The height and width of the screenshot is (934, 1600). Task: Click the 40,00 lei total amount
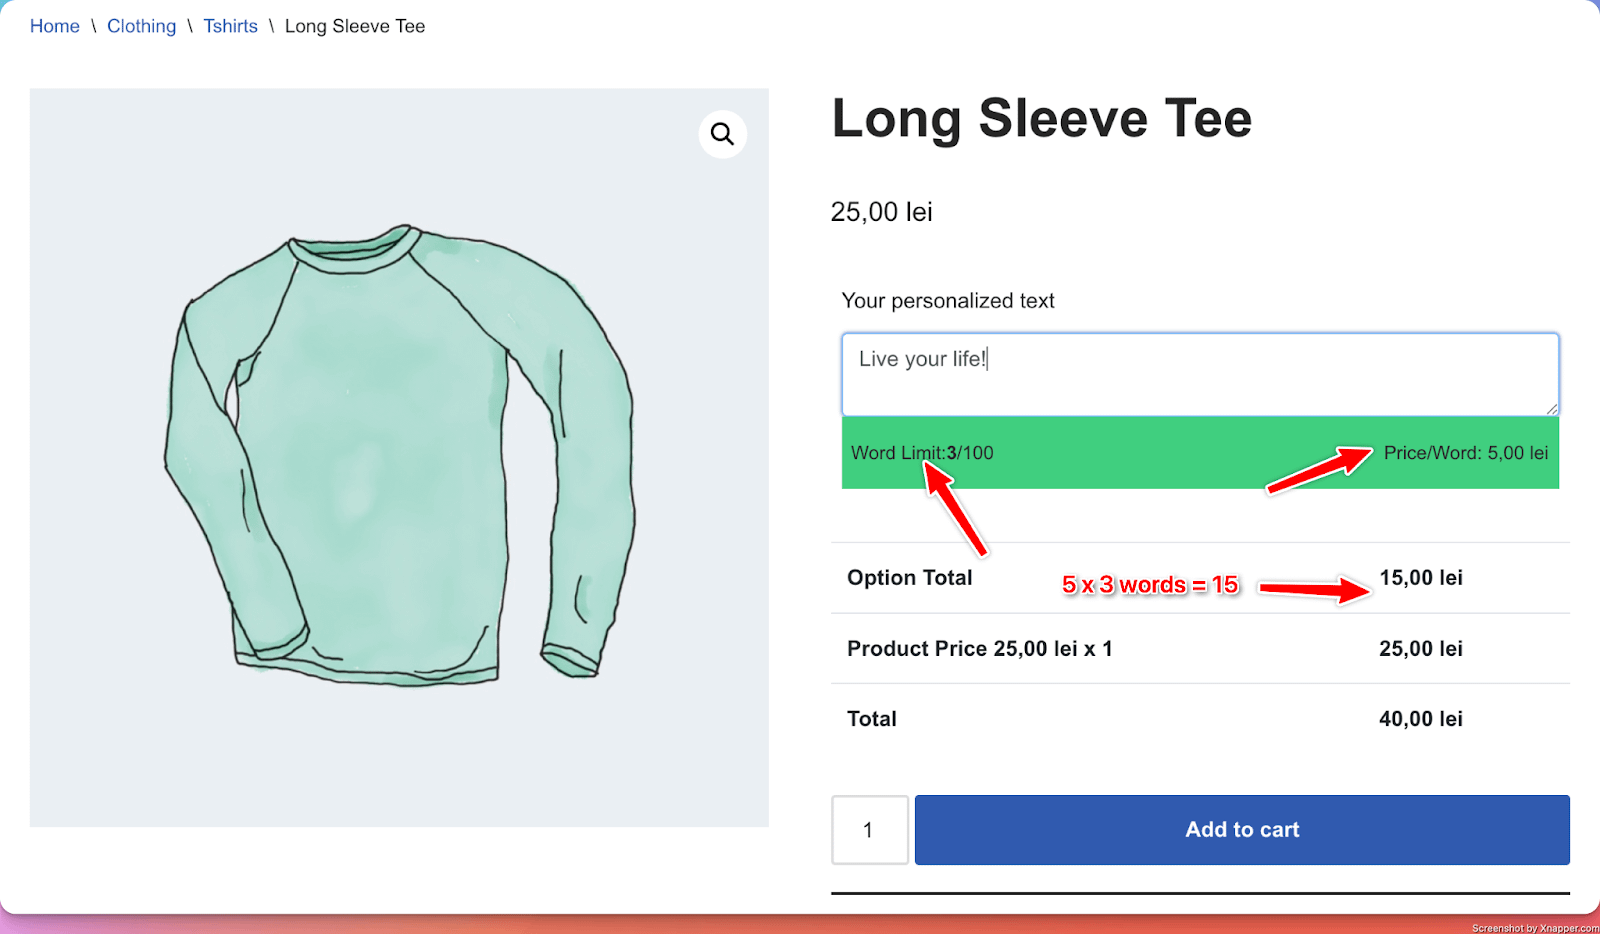pos(1420,719)
